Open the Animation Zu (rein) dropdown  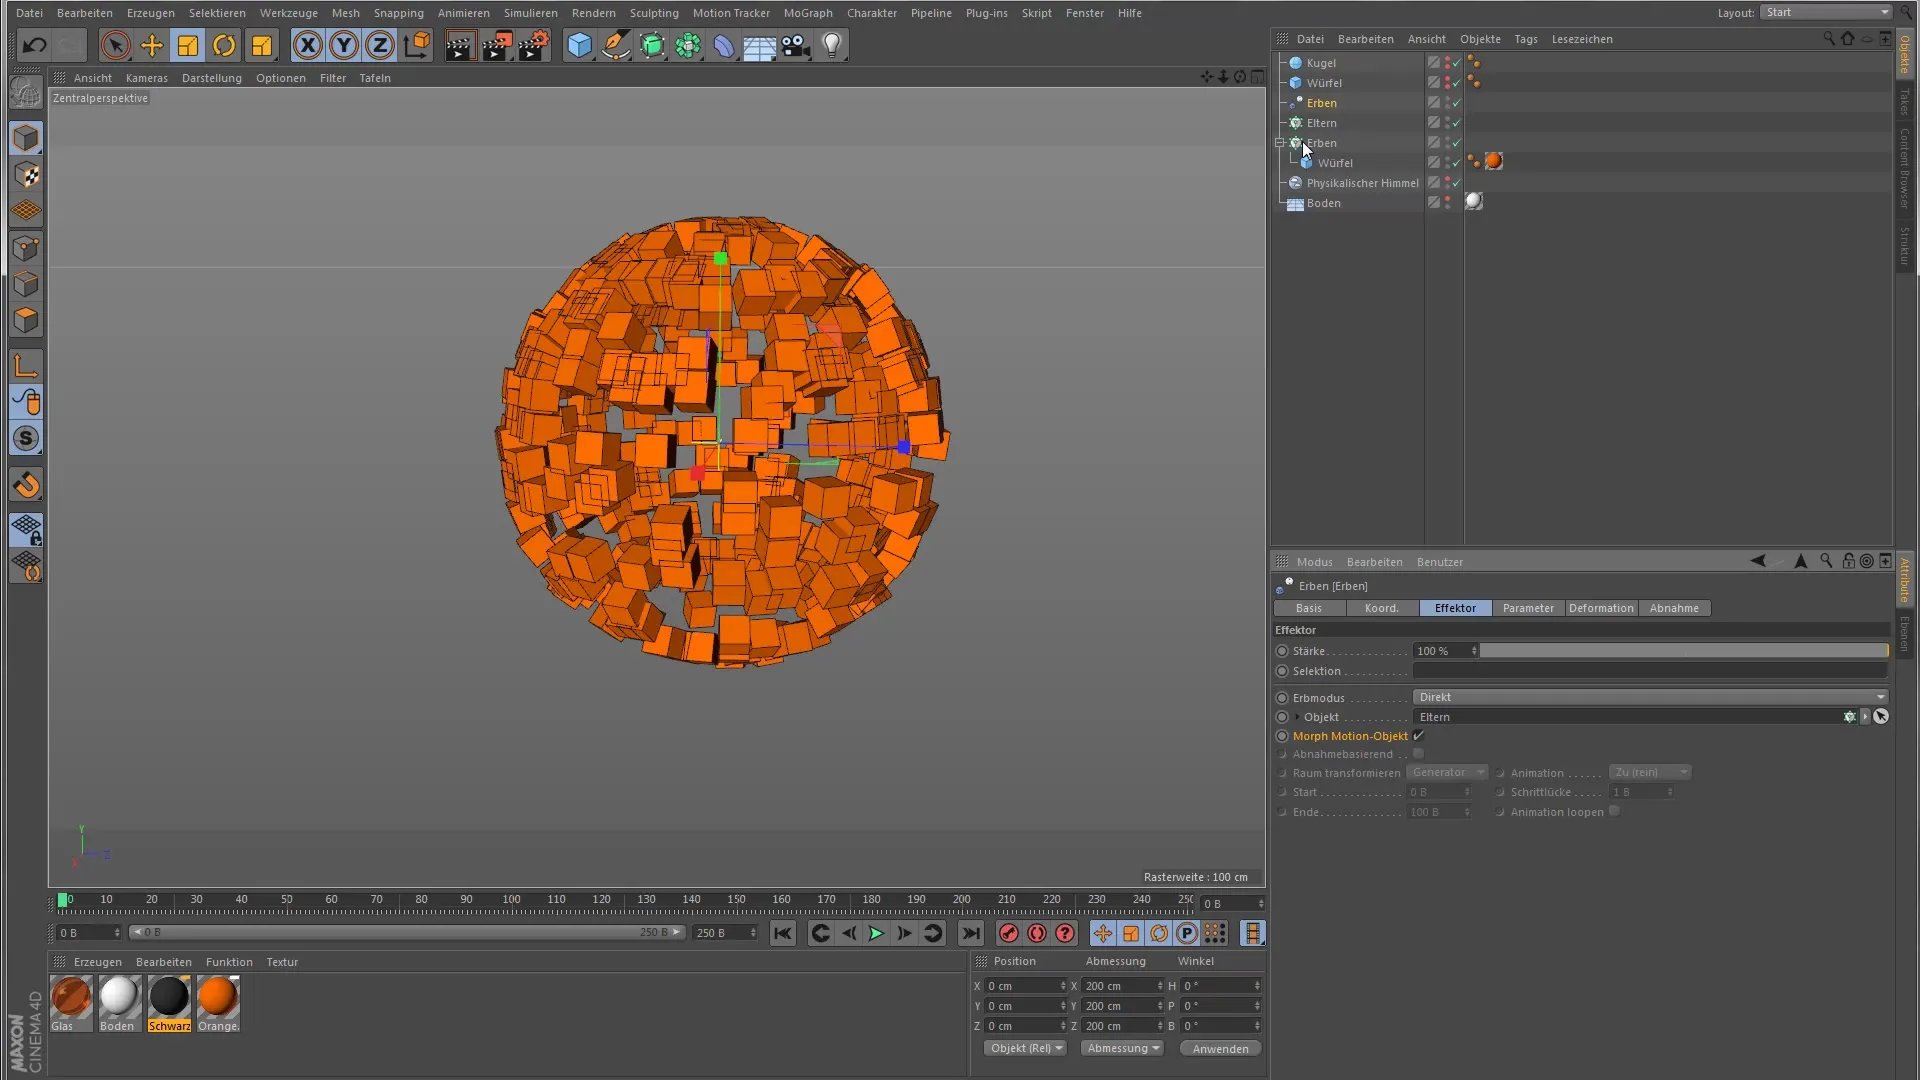1650,772
